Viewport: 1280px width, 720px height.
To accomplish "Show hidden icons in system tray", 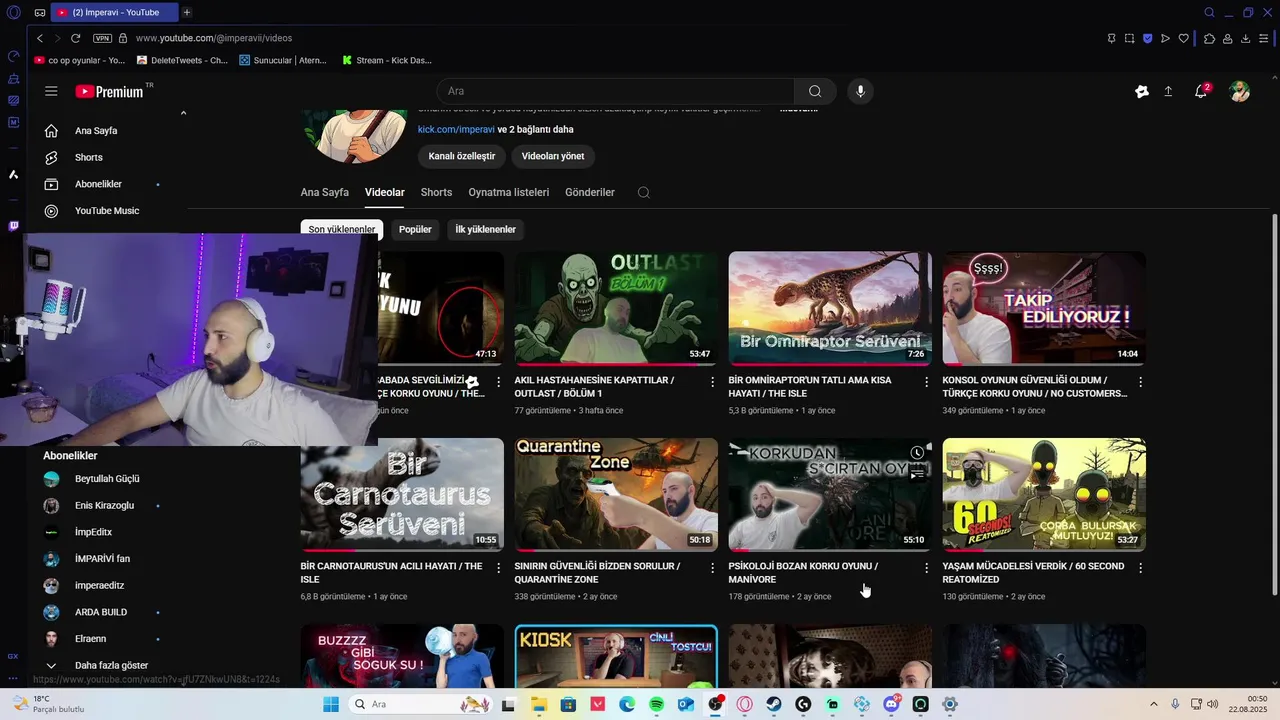I will pos(1153,704).
